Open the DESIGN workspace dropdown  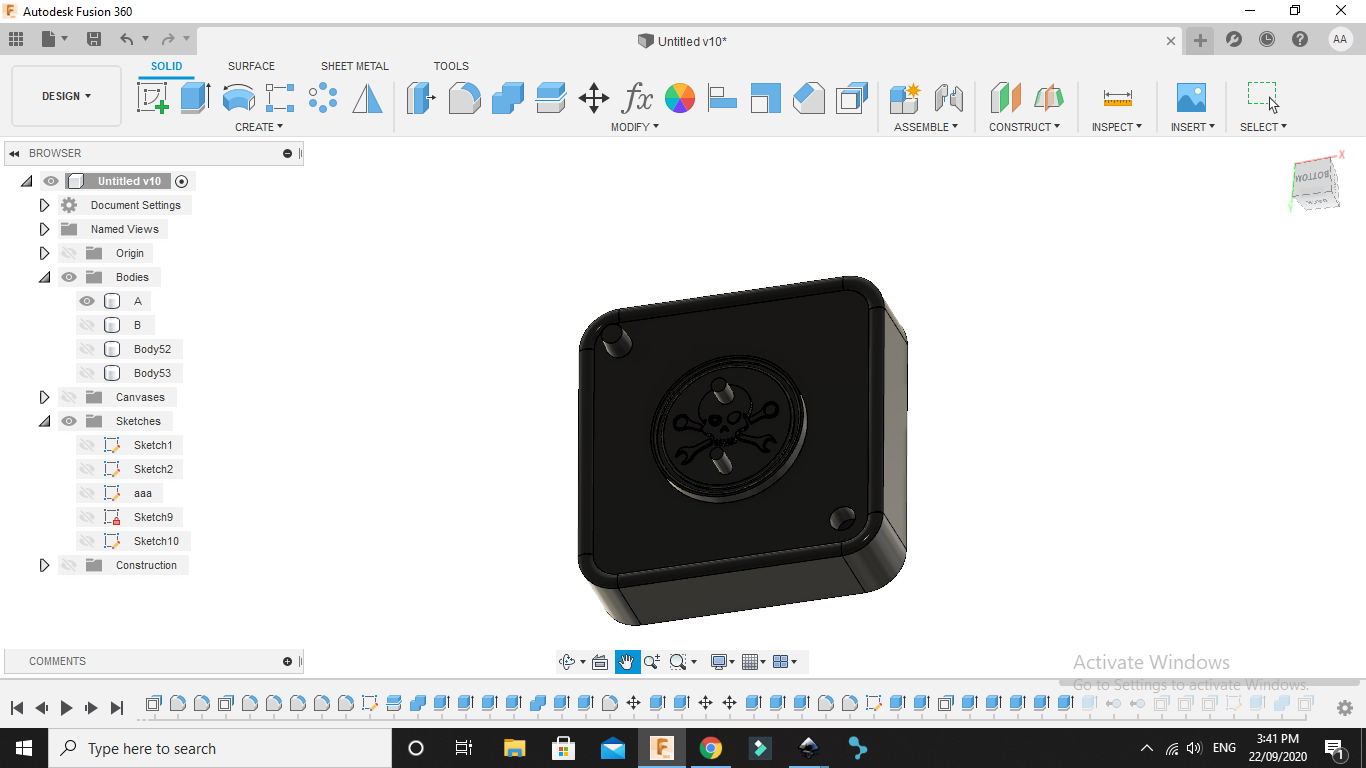66,96
